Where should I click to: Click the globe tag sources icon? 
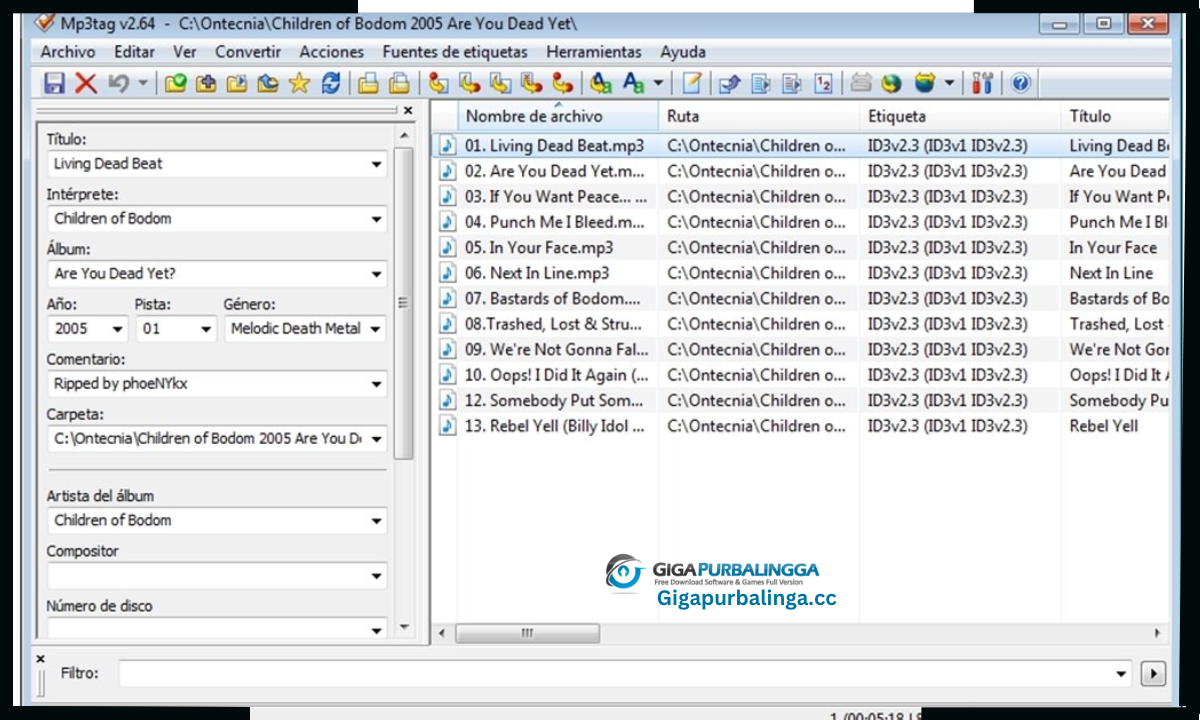pos(891,83)
